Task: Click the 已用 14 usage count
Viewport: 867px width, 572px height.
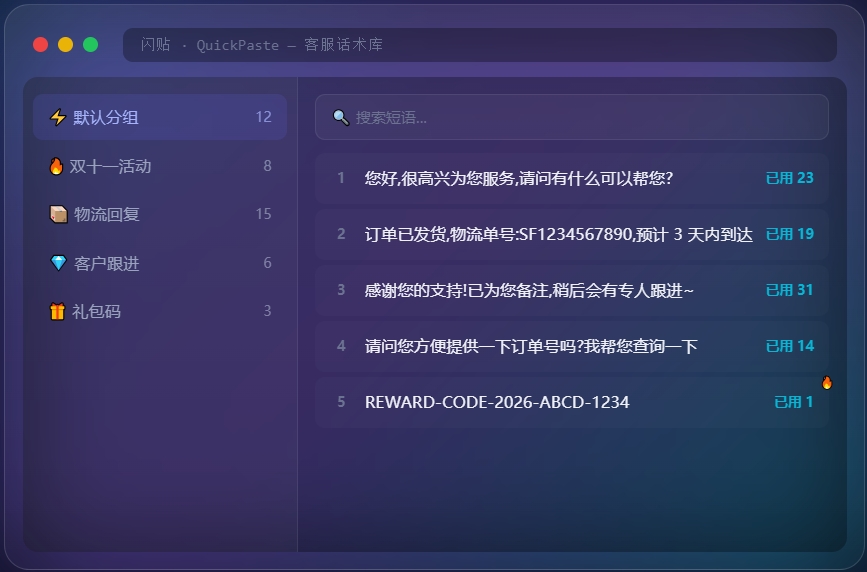Action: pos(790,346)
